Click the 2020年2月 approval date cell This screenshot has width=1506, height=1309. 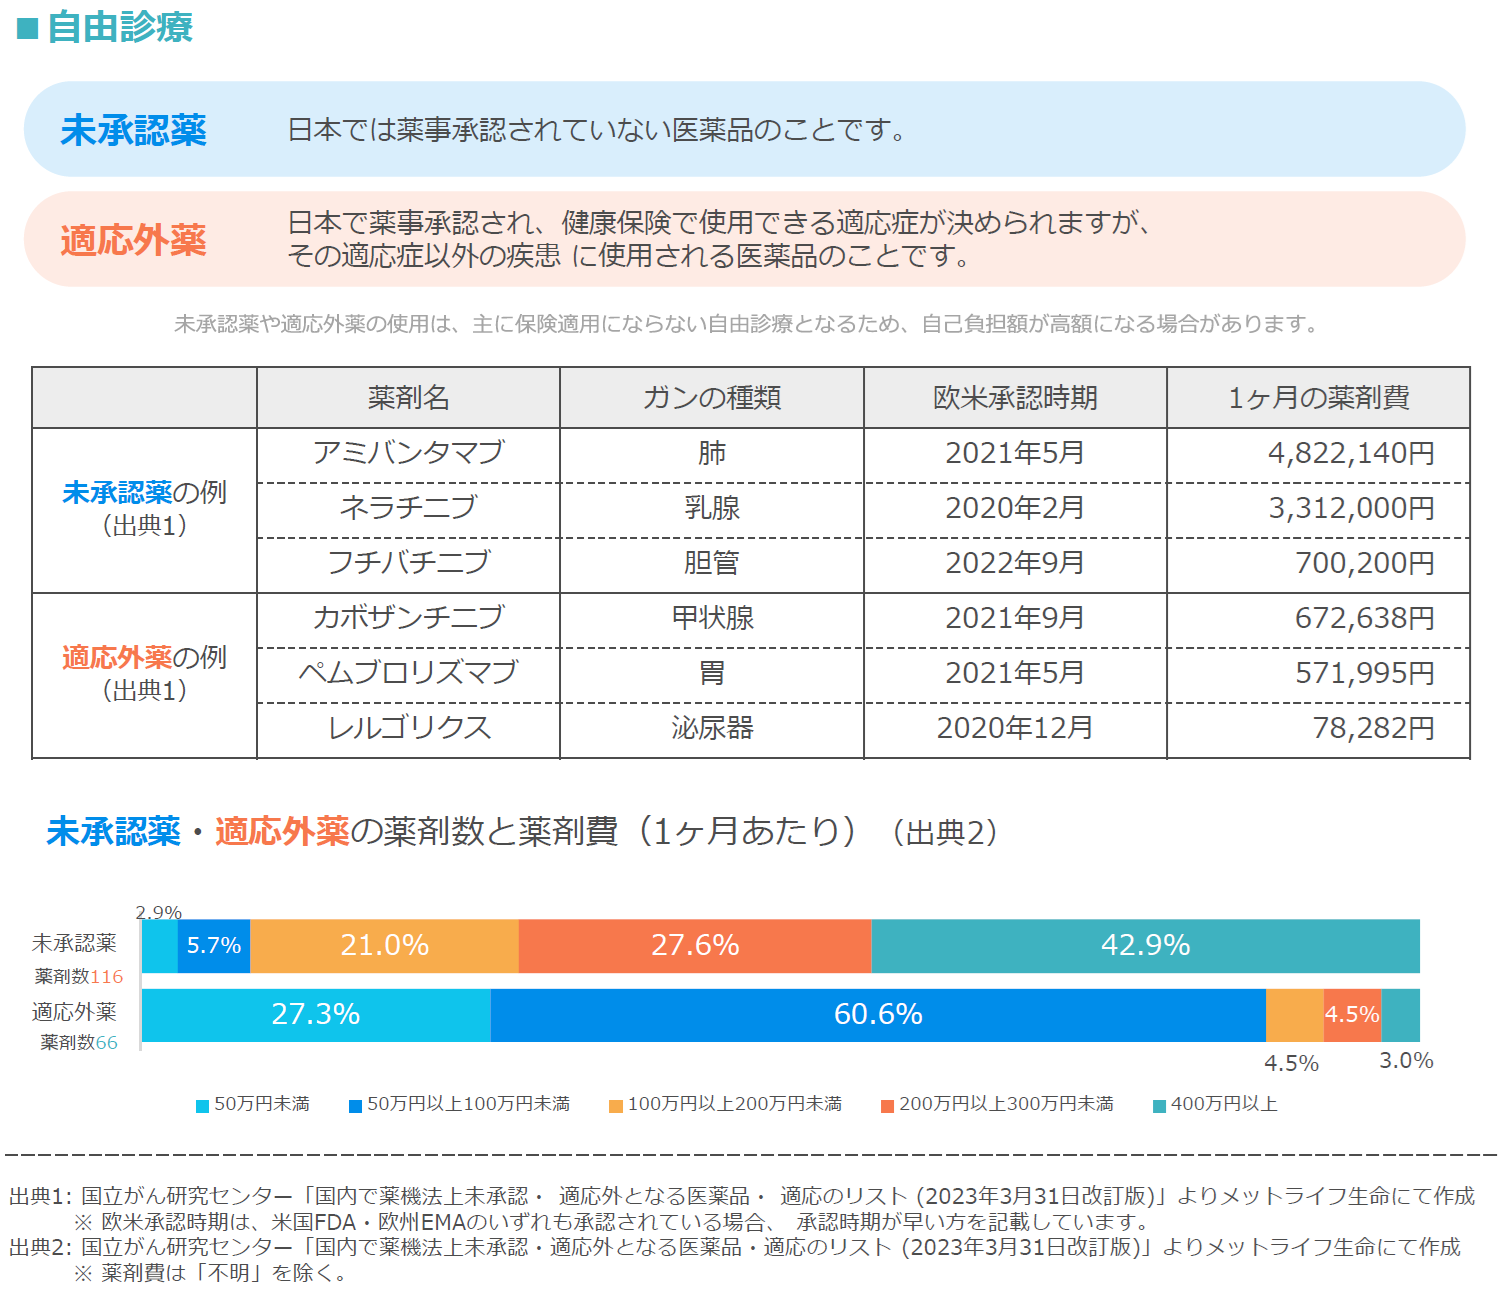[x=1015, y=509]
